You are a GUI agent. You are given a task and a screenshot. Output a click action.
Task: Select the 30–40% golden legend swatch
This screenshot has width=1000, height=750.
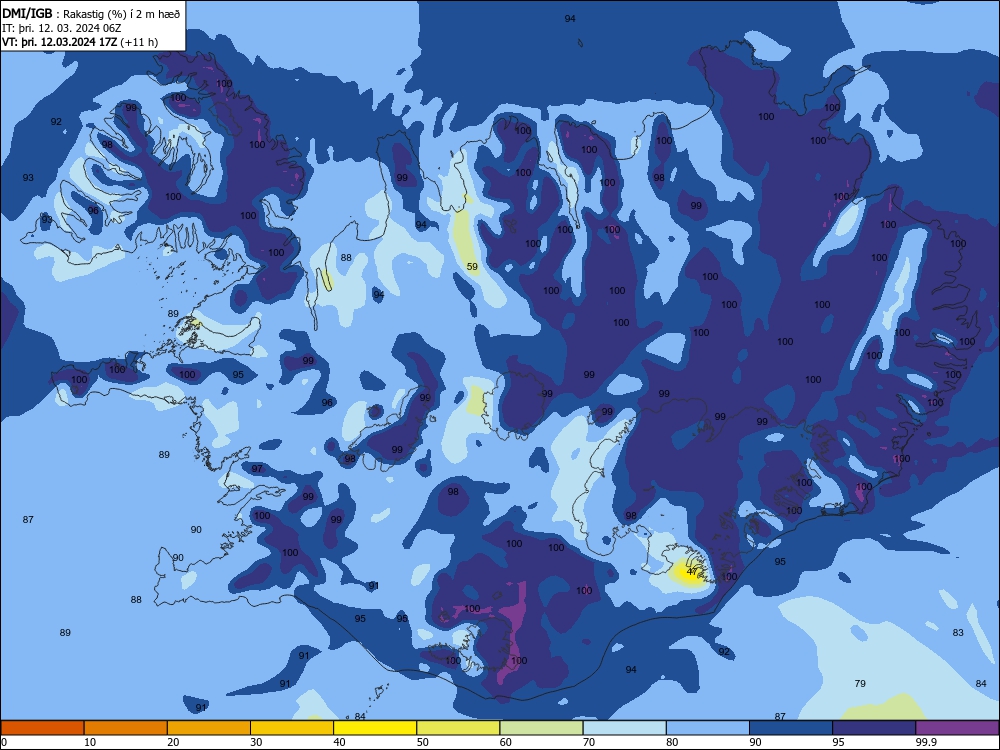pos(292,728)
